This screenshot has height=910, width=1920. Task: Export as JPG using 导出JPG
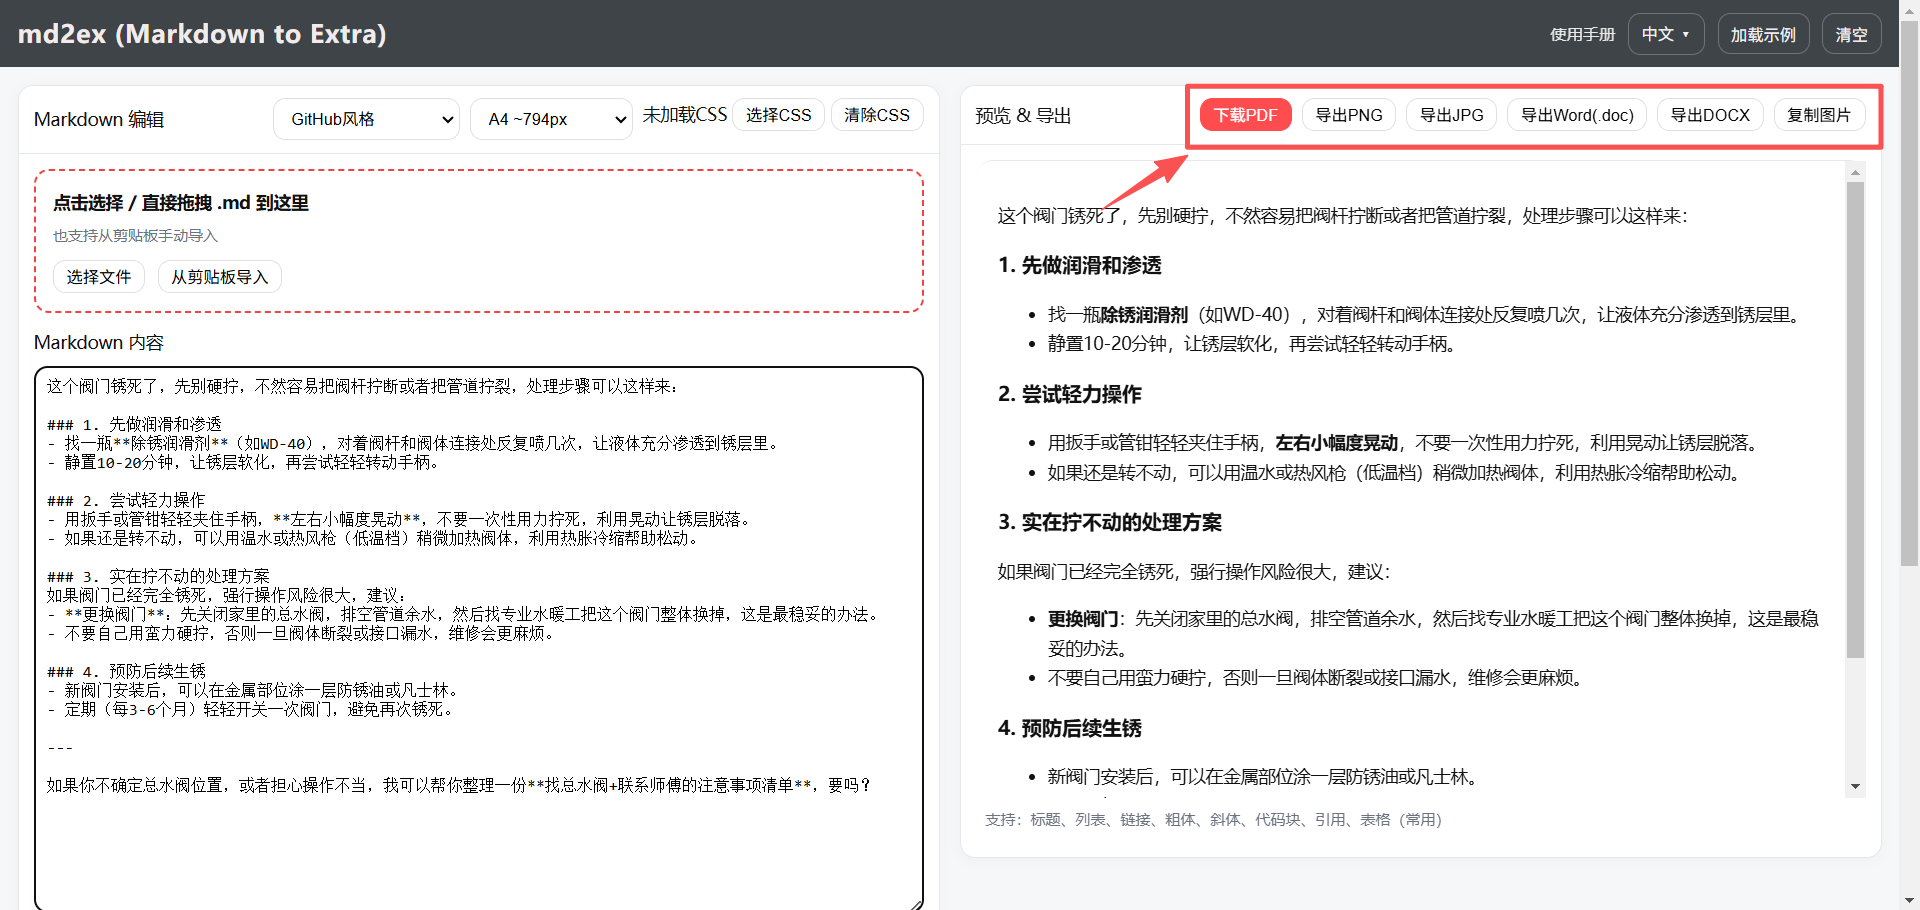(1451, 115)
